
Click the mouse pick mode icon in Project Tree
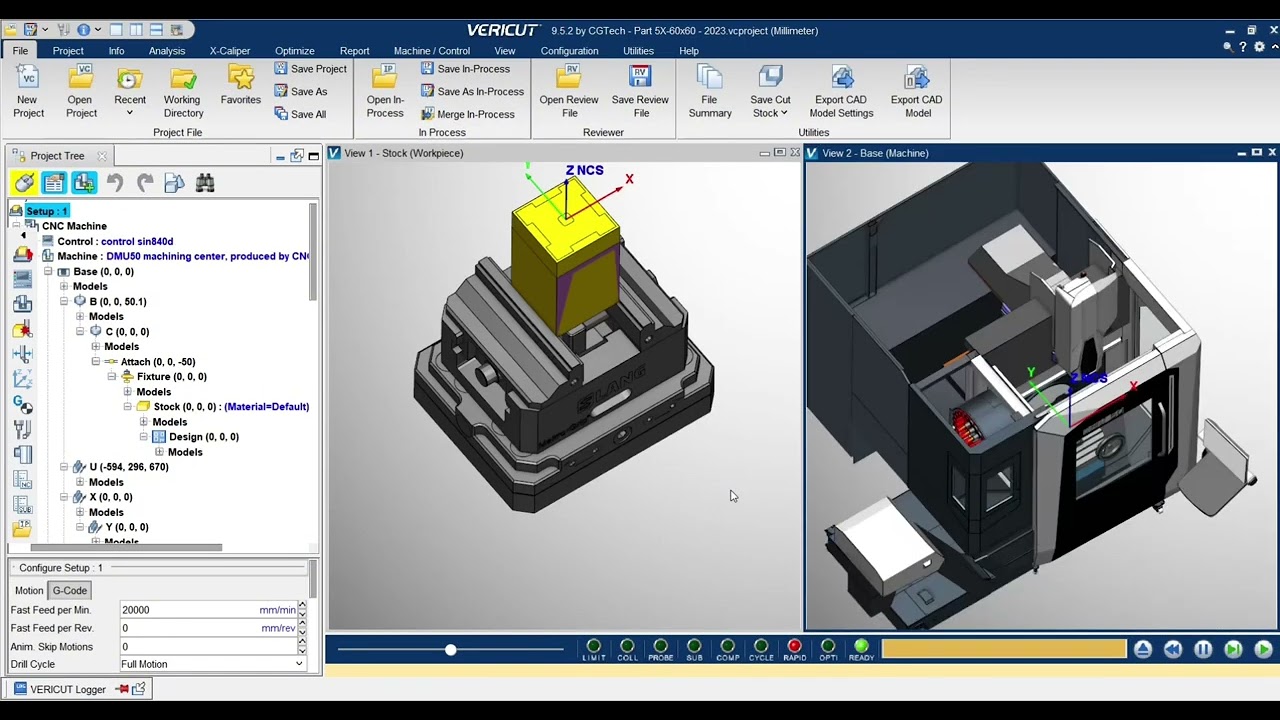coord(25,183)
